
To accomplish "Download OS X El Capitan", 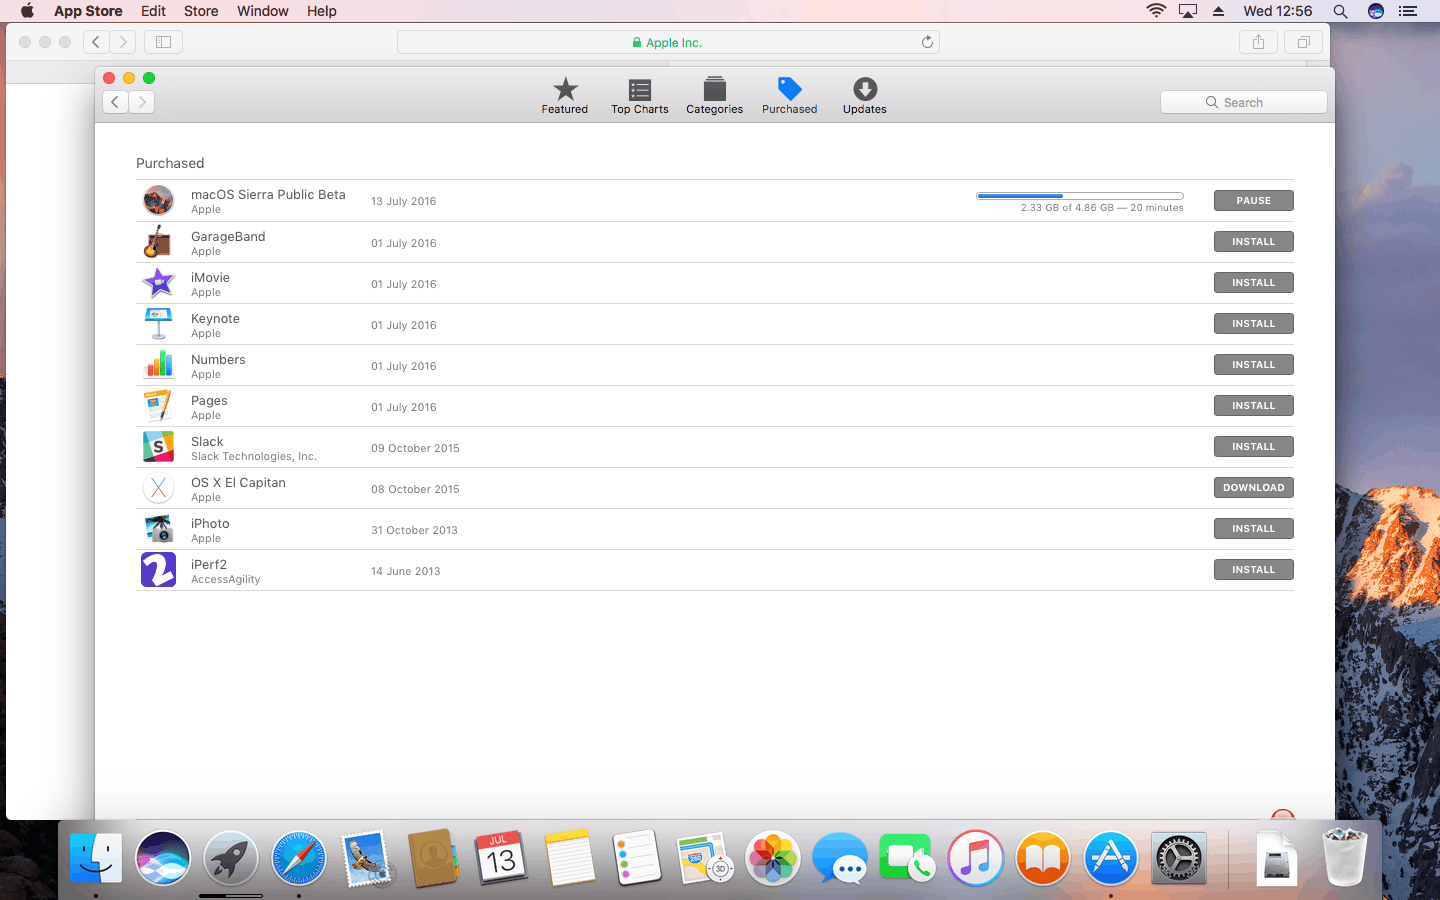I will 1253,487.
